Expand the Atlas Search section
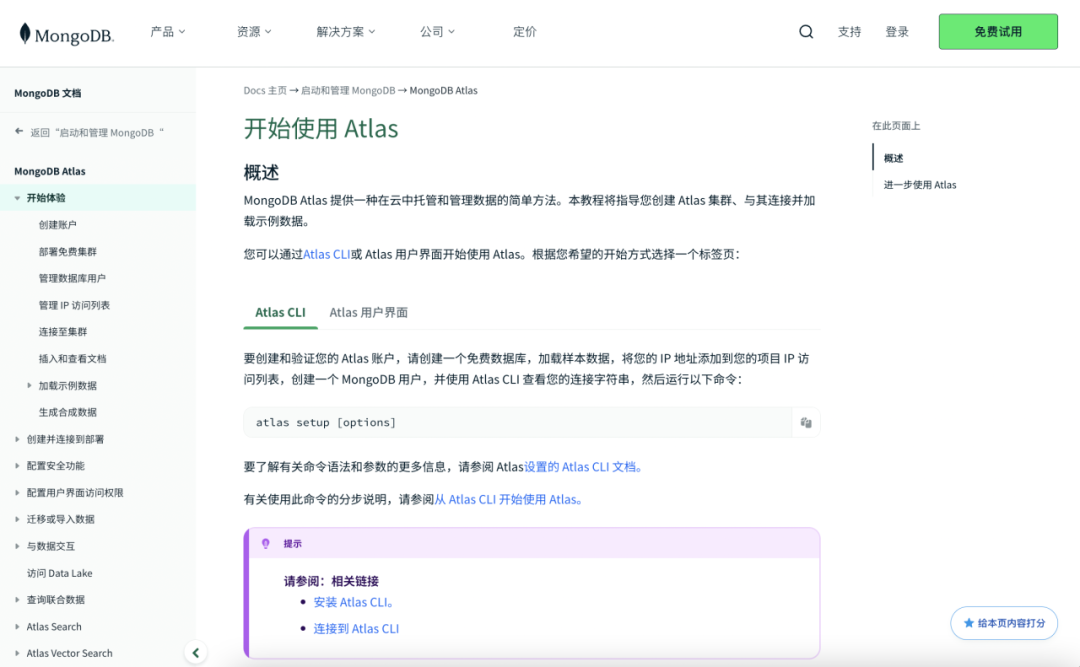 tap(17, 626)
